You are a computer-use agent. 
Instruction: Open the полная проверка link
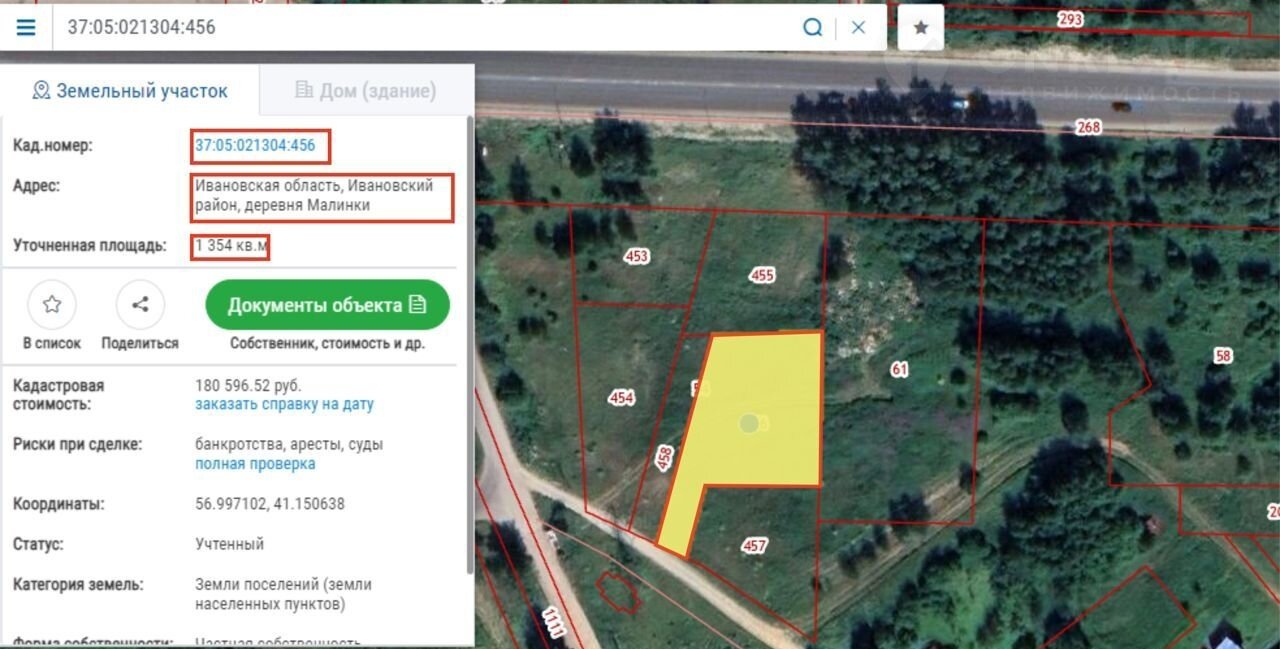(255, 464)
